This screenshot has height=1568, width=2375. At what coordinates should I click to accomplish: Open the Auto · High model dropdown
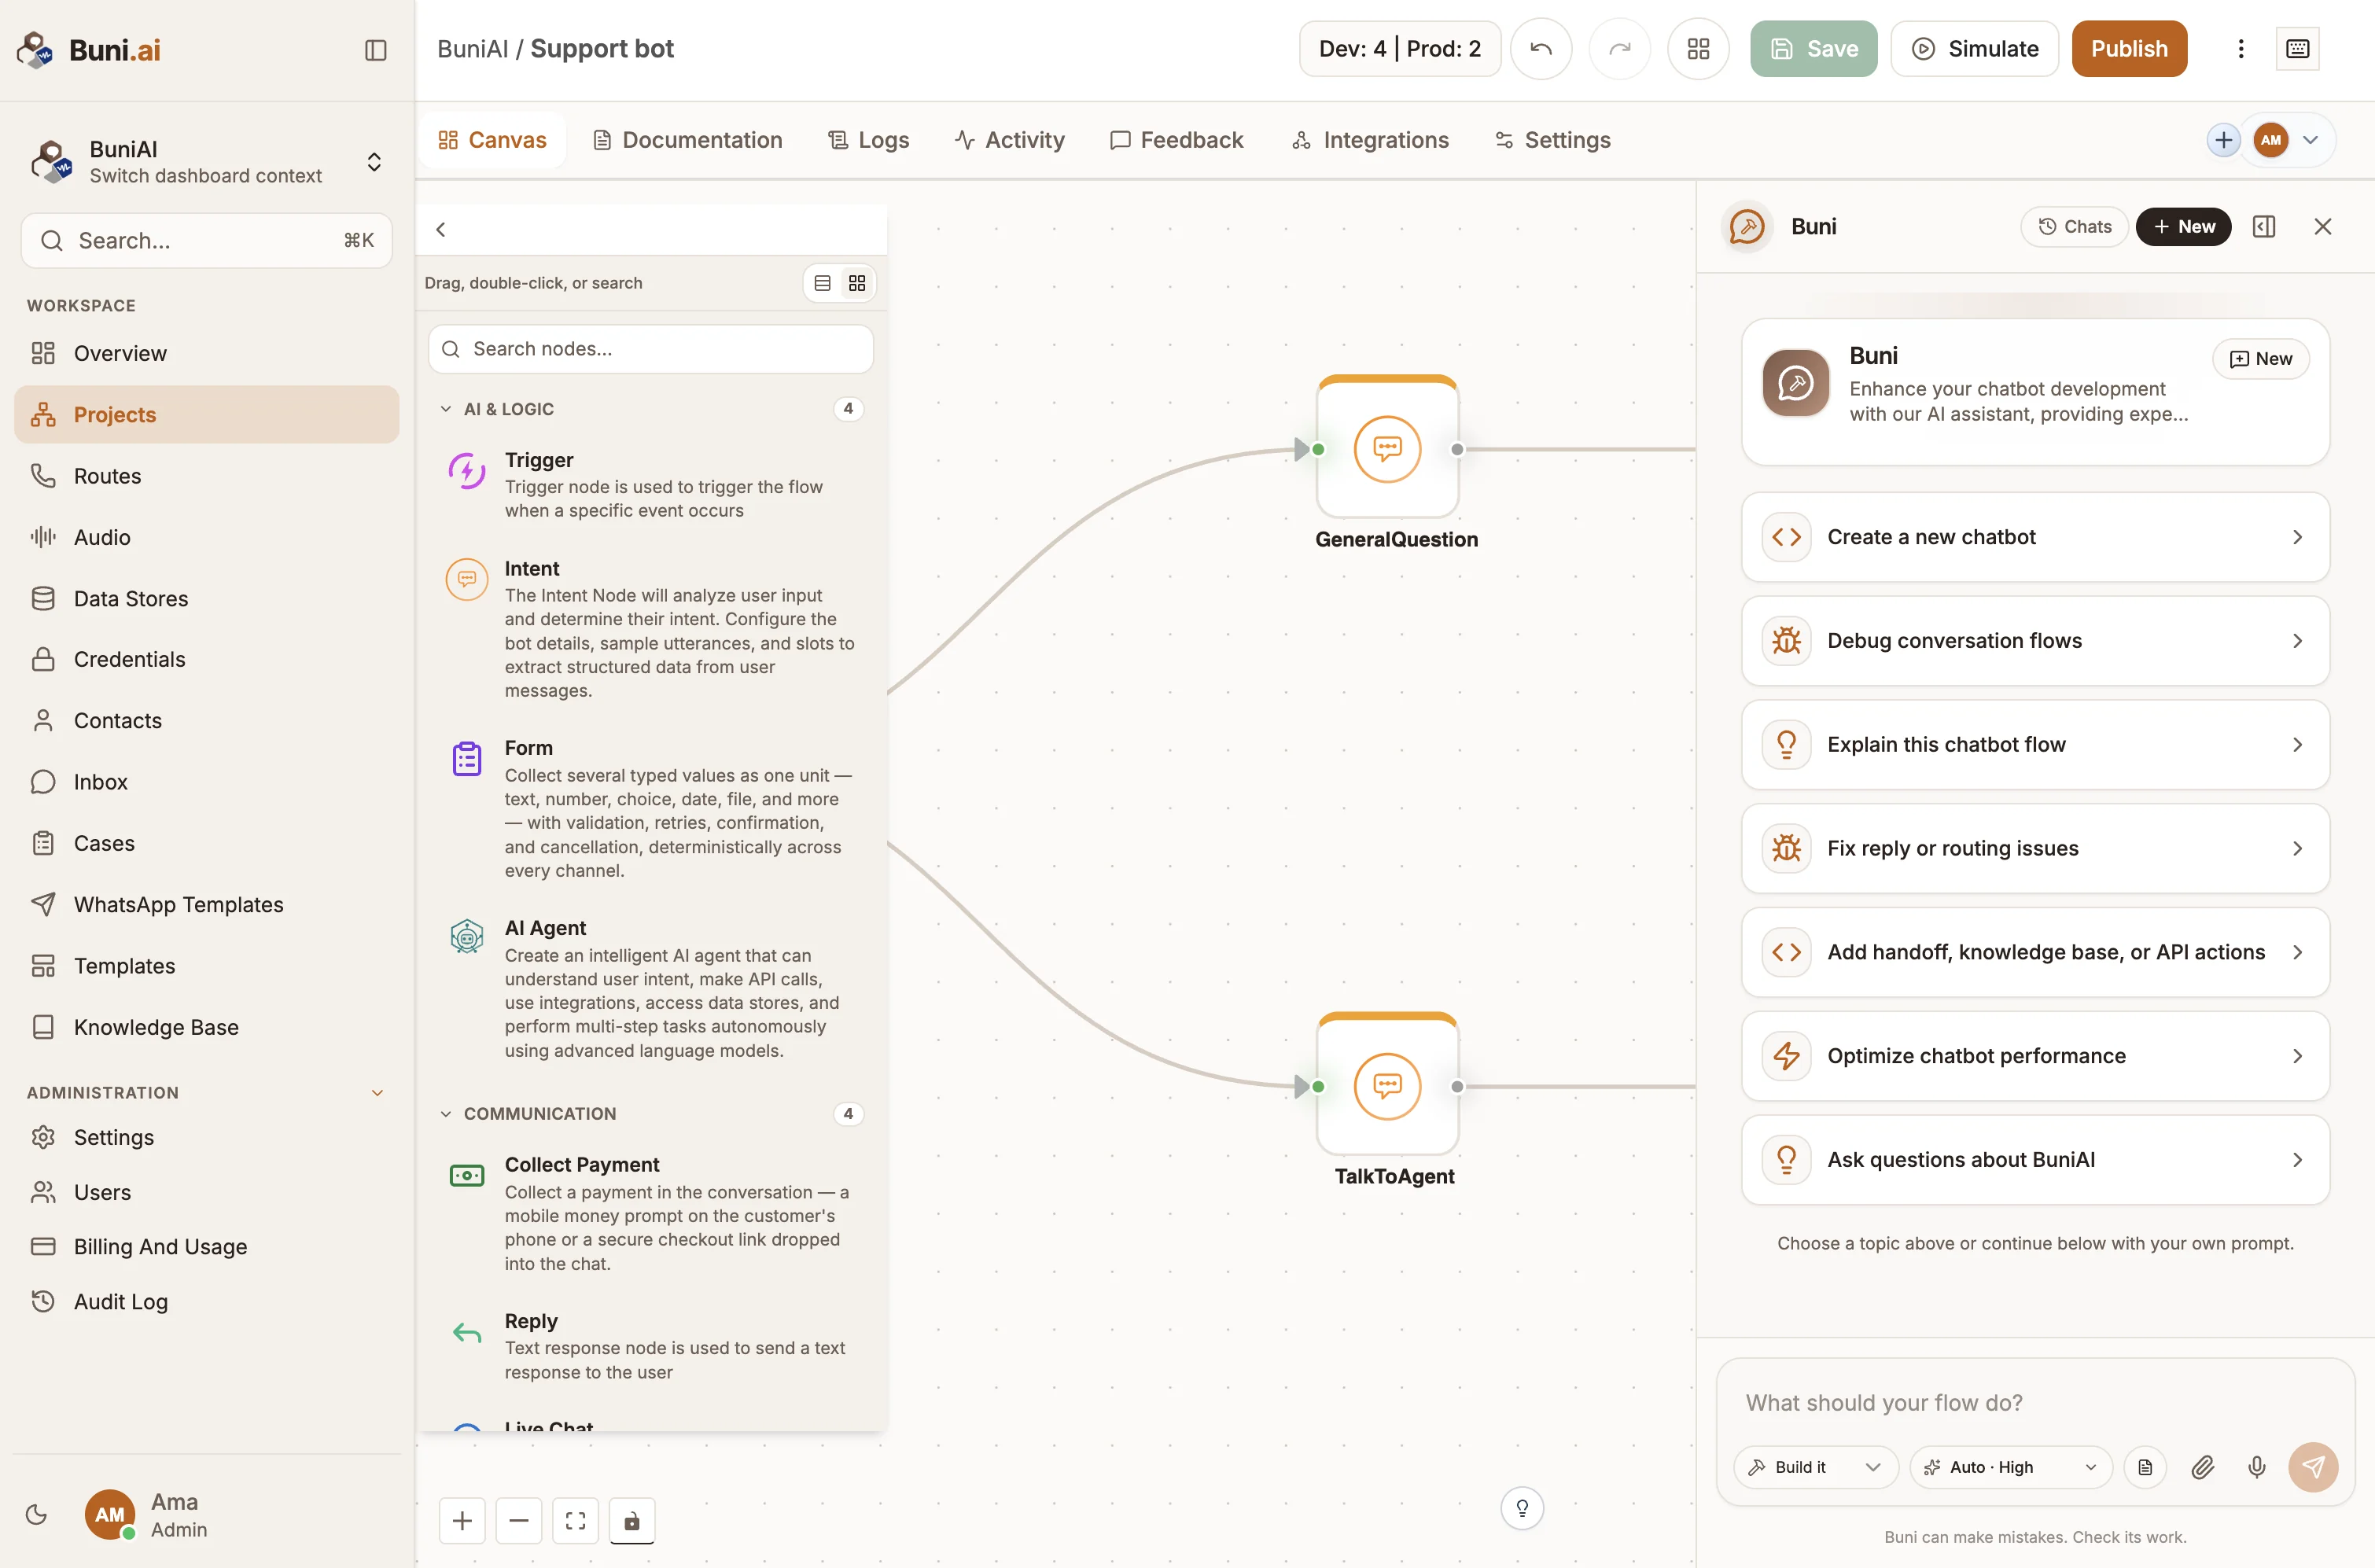tap(2011, 1467)
